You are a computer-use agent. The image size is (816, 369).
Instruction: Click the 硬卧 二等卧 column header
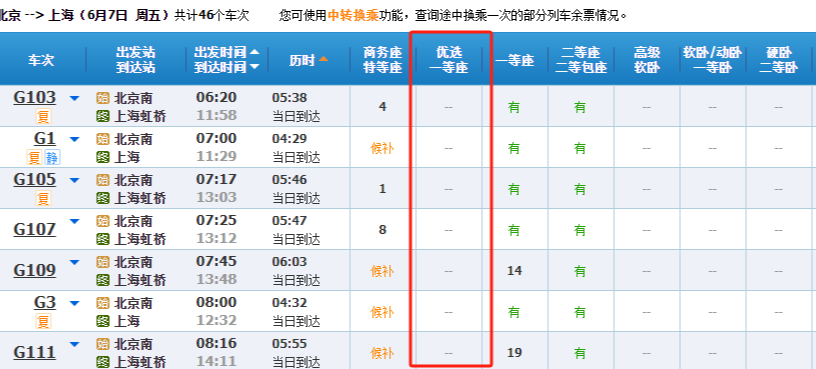pyautogui.click(x=779, y=60)
